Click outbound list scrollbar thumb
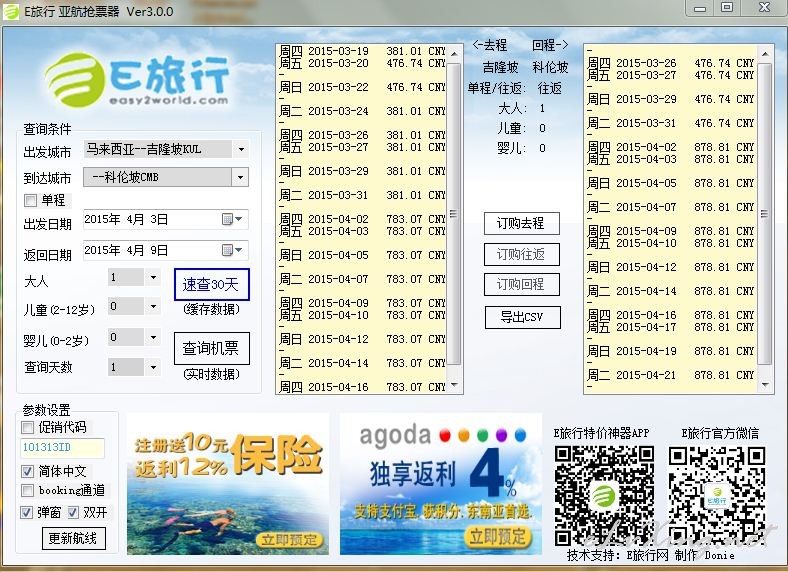The width and height of the screenshot is (788, 572). [453, 214]
